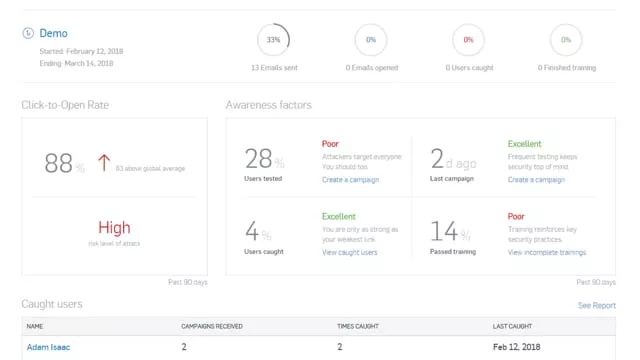Click Create a campaign under Last campaign

(536, 180)
